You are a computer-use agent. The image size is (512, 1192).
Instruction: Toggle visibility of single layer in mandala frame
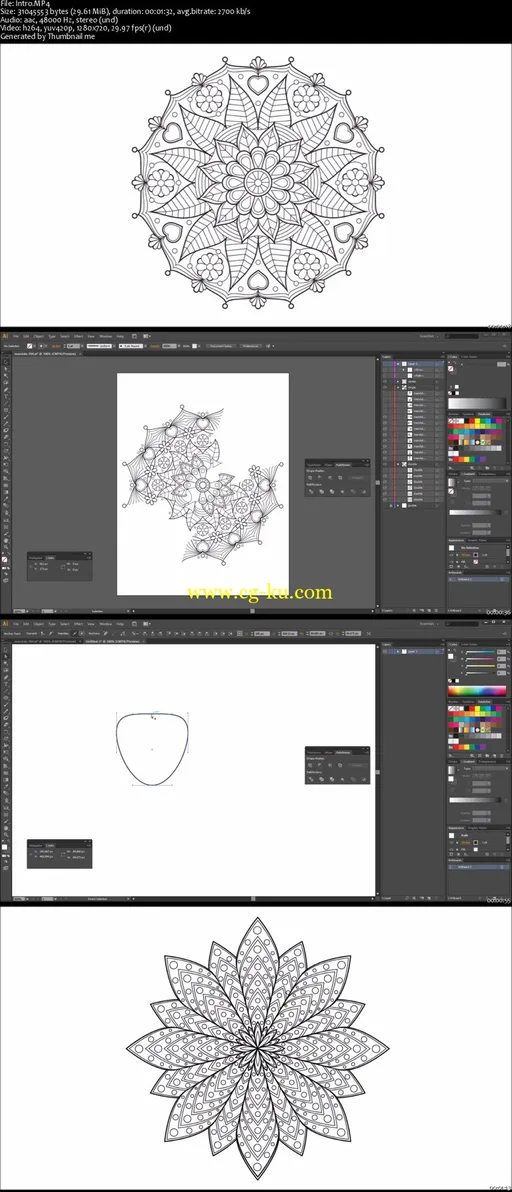(x=385, y=388)
